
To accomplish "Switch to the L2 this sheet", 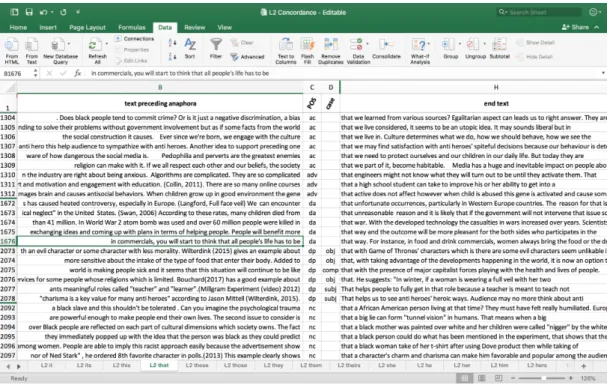I will click(122, 365).
